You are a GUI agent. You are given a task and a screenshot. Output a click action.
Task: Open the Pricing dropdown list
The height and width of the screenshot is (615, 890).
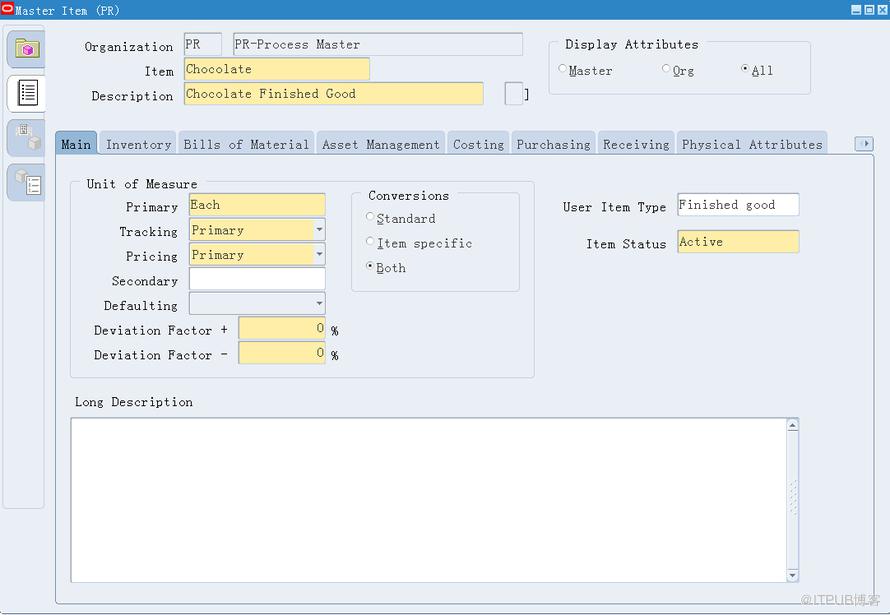[319, 254]
